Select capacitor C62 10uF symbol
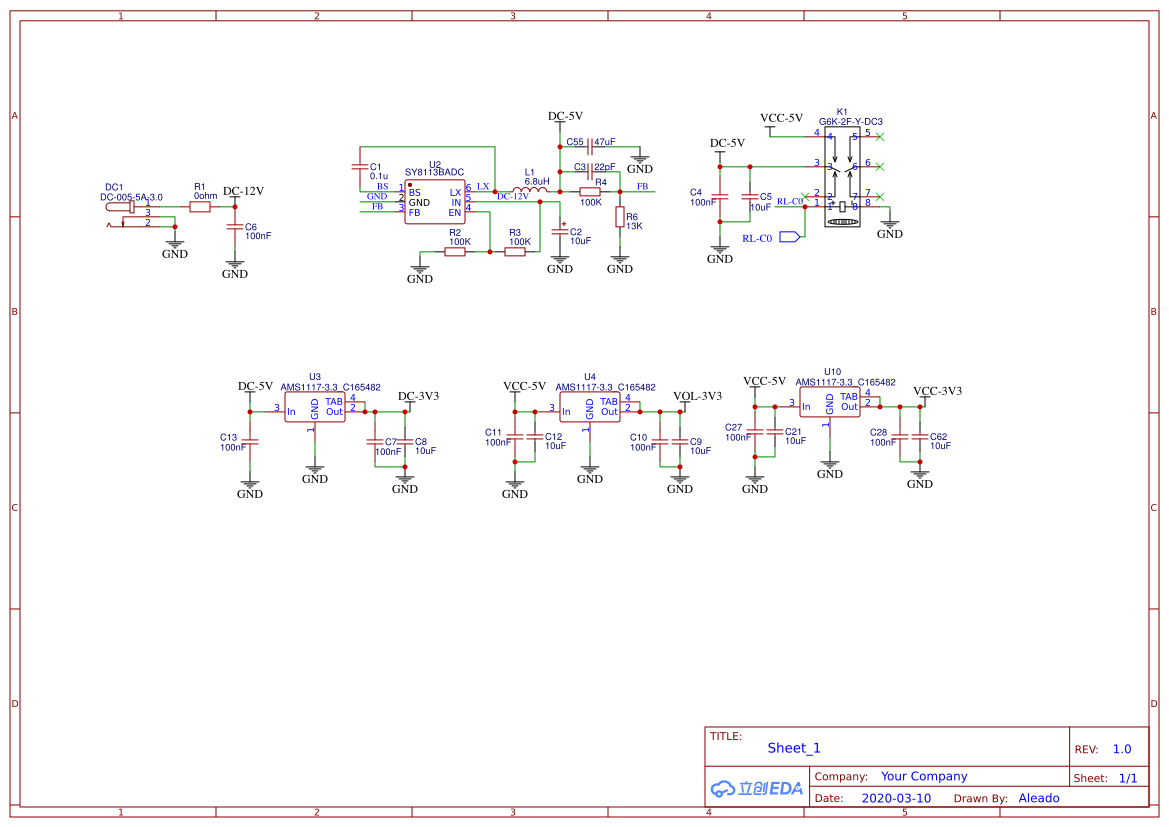The width and height of the screenshot is (1169, 827). pyautogui.click(x=920, y=437)
